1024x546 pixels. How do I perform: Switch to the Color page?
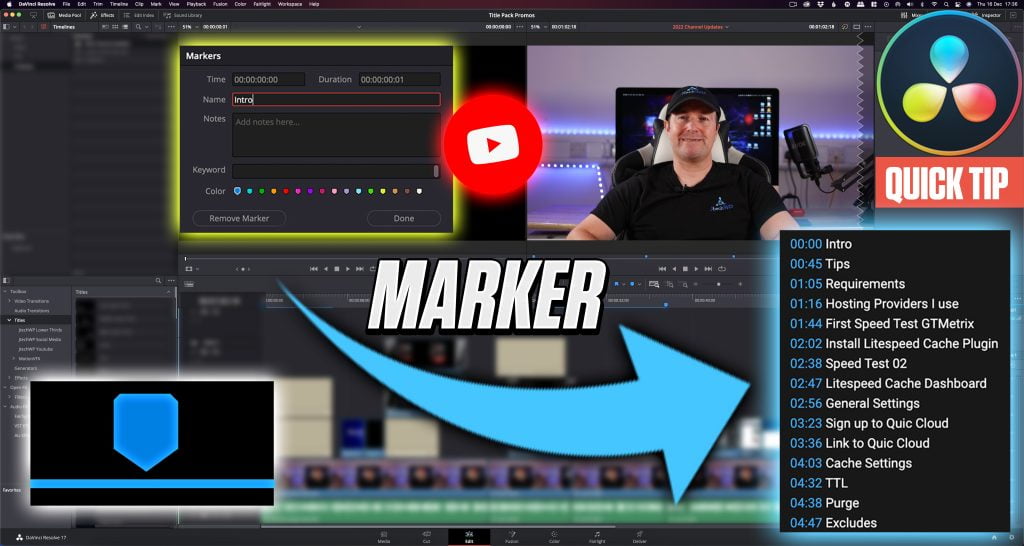554,537
